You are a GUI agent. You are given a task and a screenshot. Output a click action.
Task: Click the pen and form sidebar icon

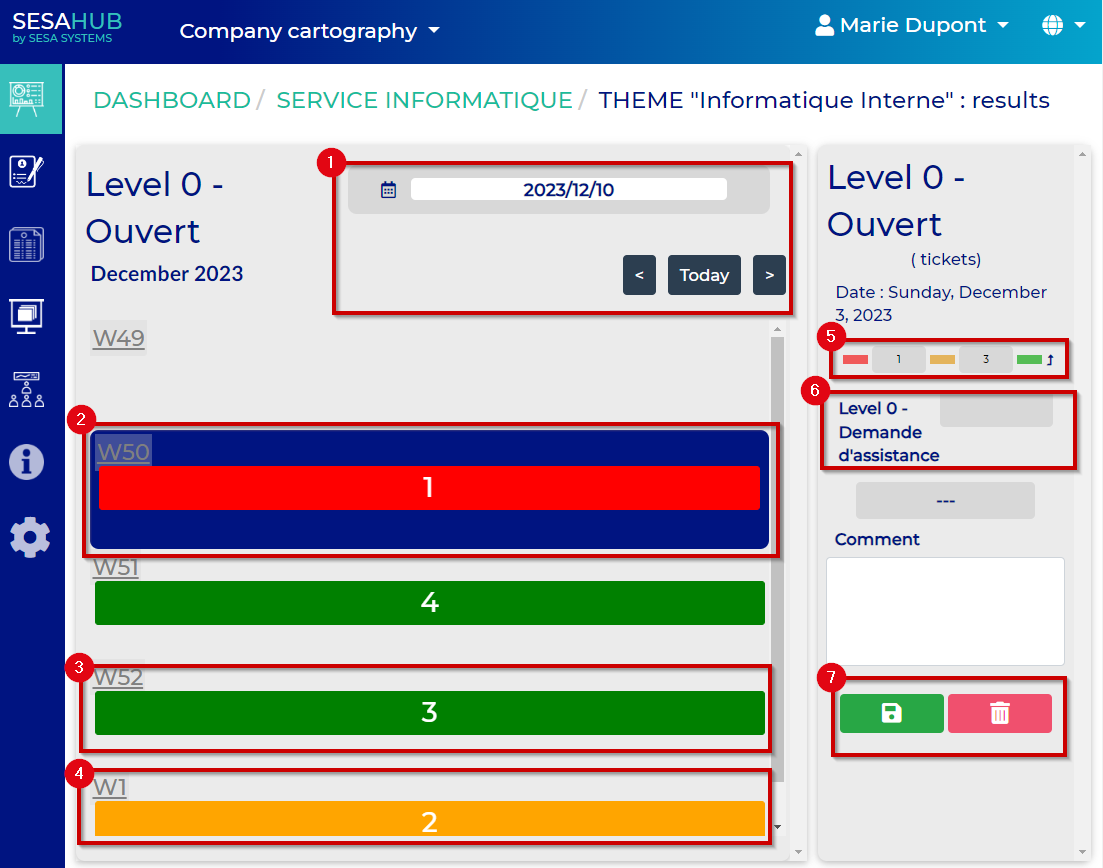coord(27,171)
